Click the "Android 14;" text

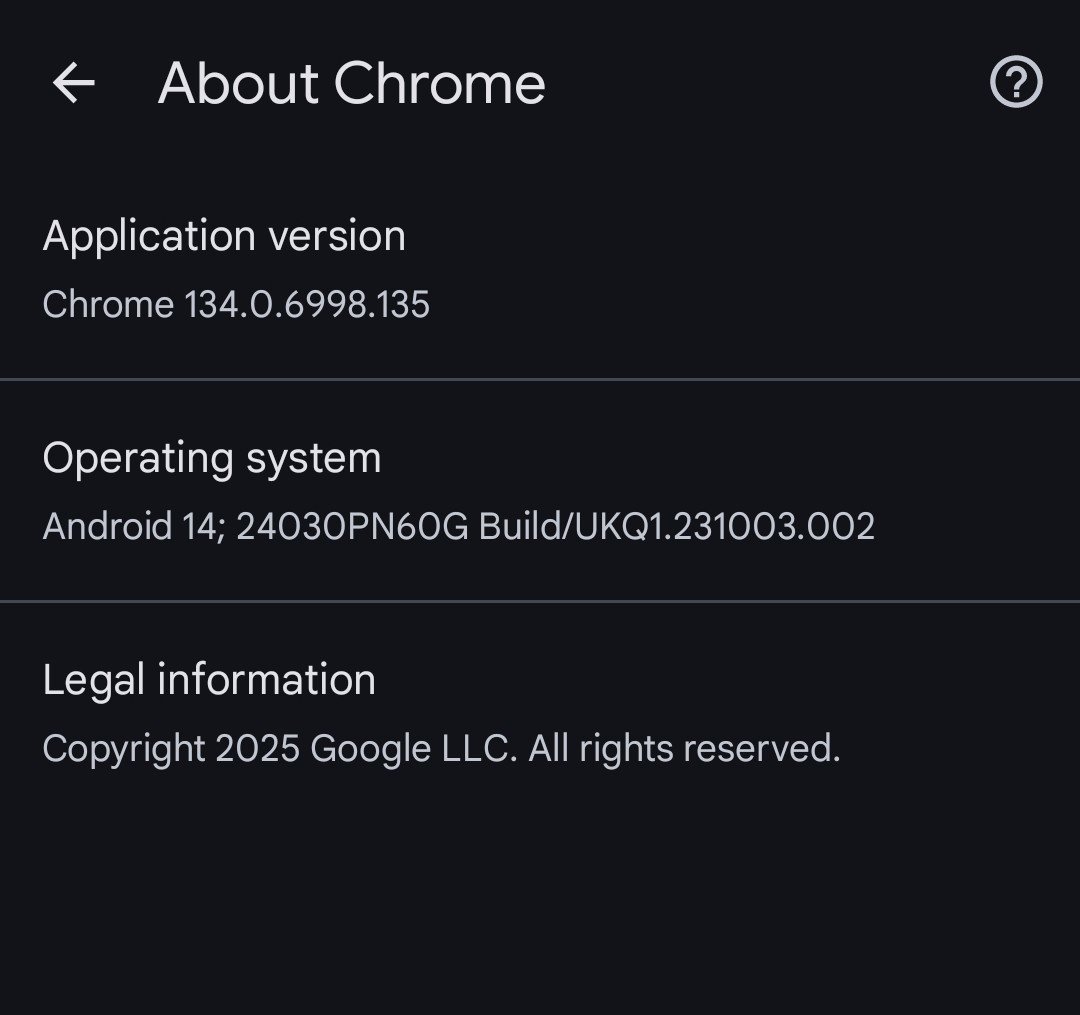tap(135, 526)
